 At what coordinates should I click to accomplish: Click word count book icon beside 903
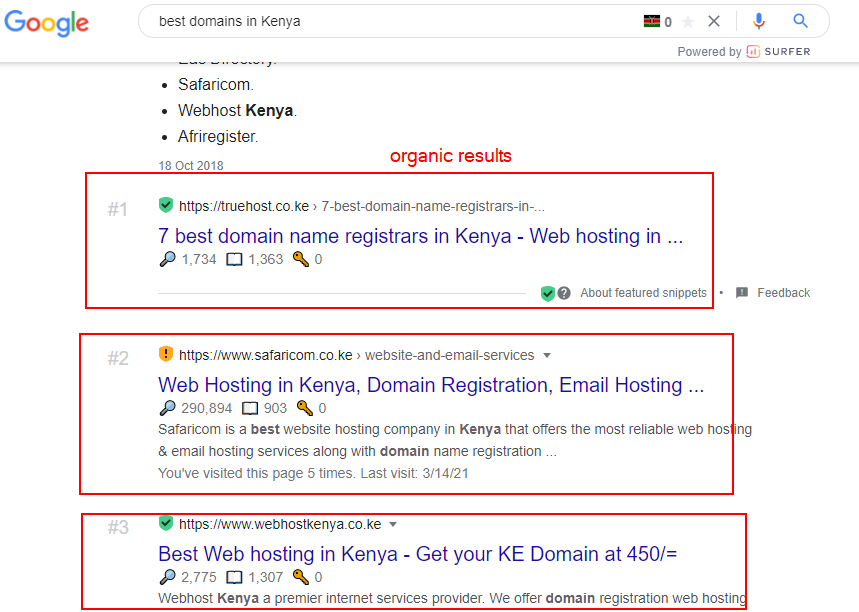[x=250, y=408]
